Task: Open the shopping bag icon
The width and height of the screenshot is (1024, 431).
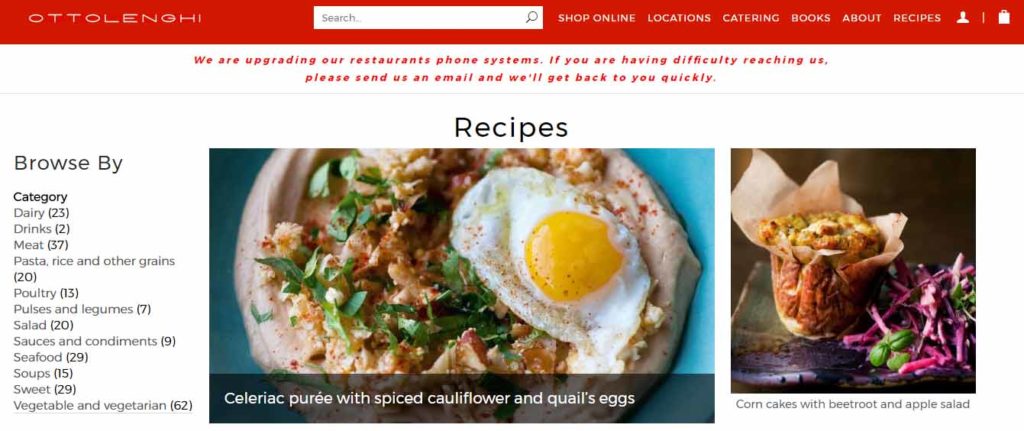Action: [1004, 17]
